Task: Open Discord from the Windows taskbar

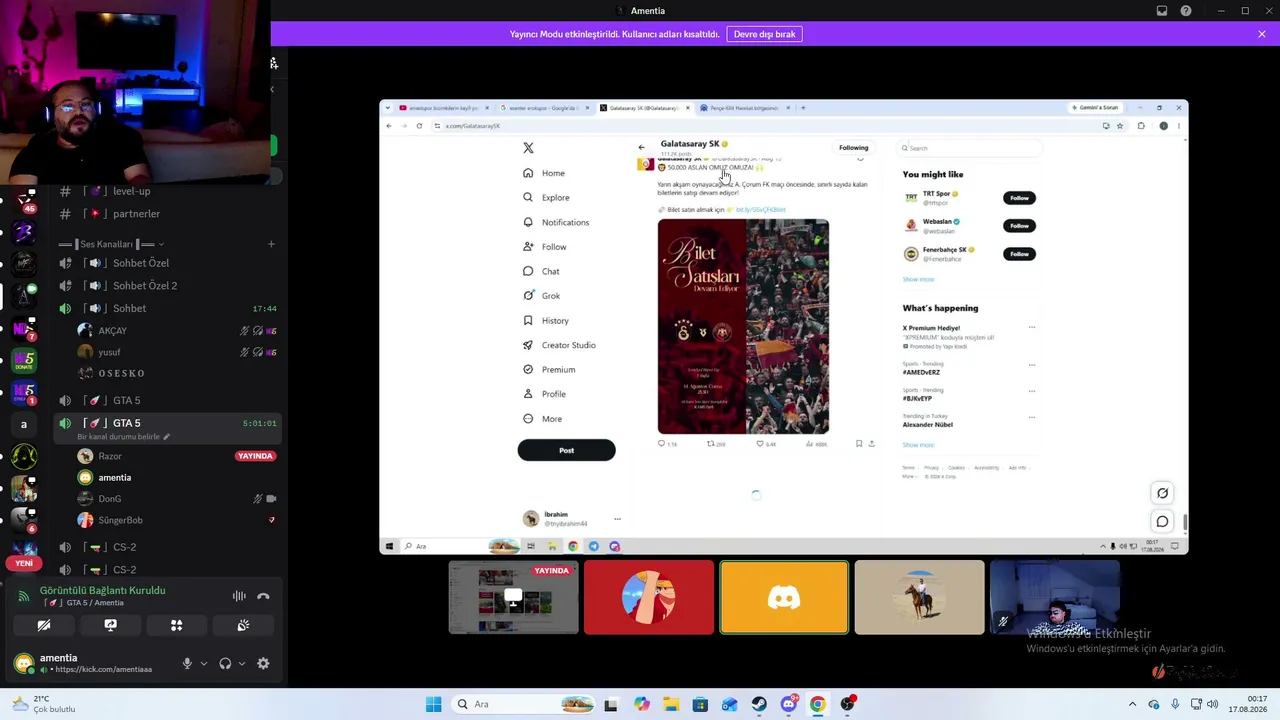Action: coord(788,704)
